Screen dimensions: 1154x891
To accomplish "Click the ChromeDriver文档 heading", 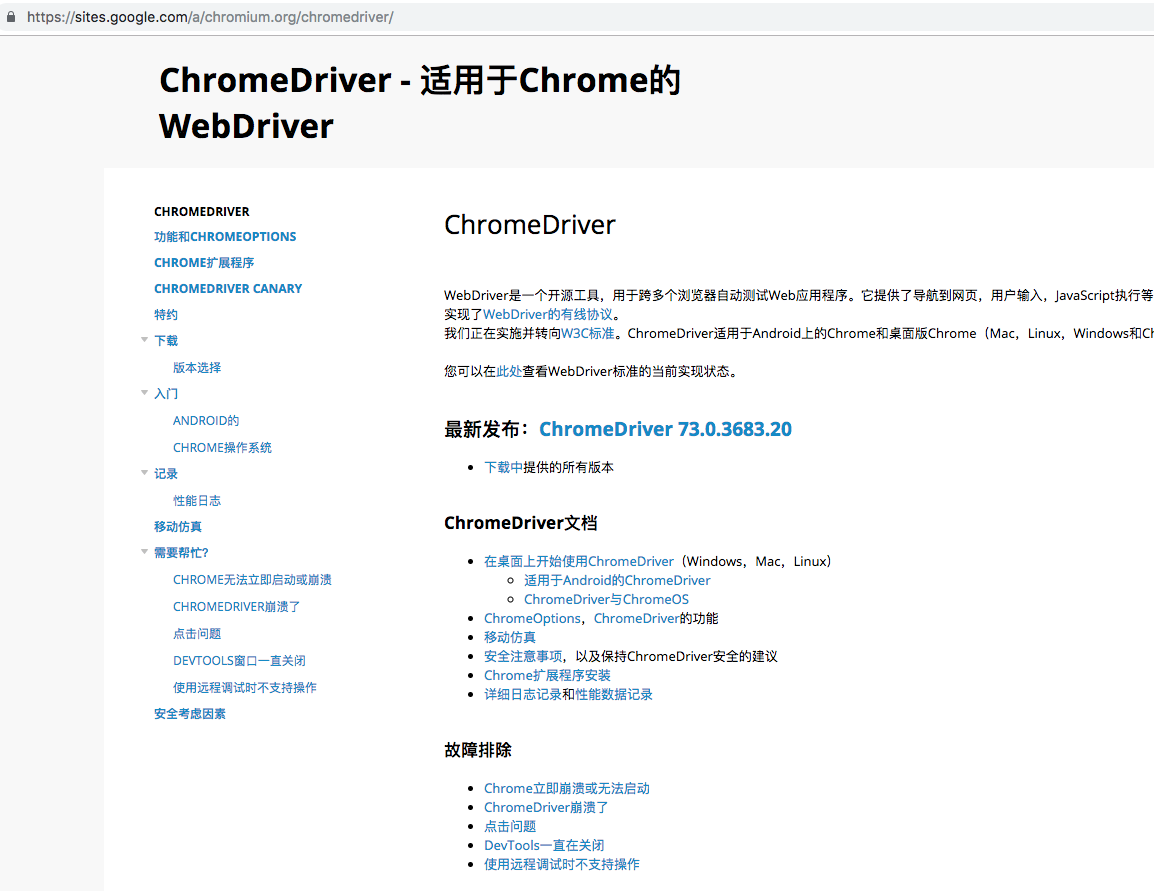I will [x=521, y=523].
